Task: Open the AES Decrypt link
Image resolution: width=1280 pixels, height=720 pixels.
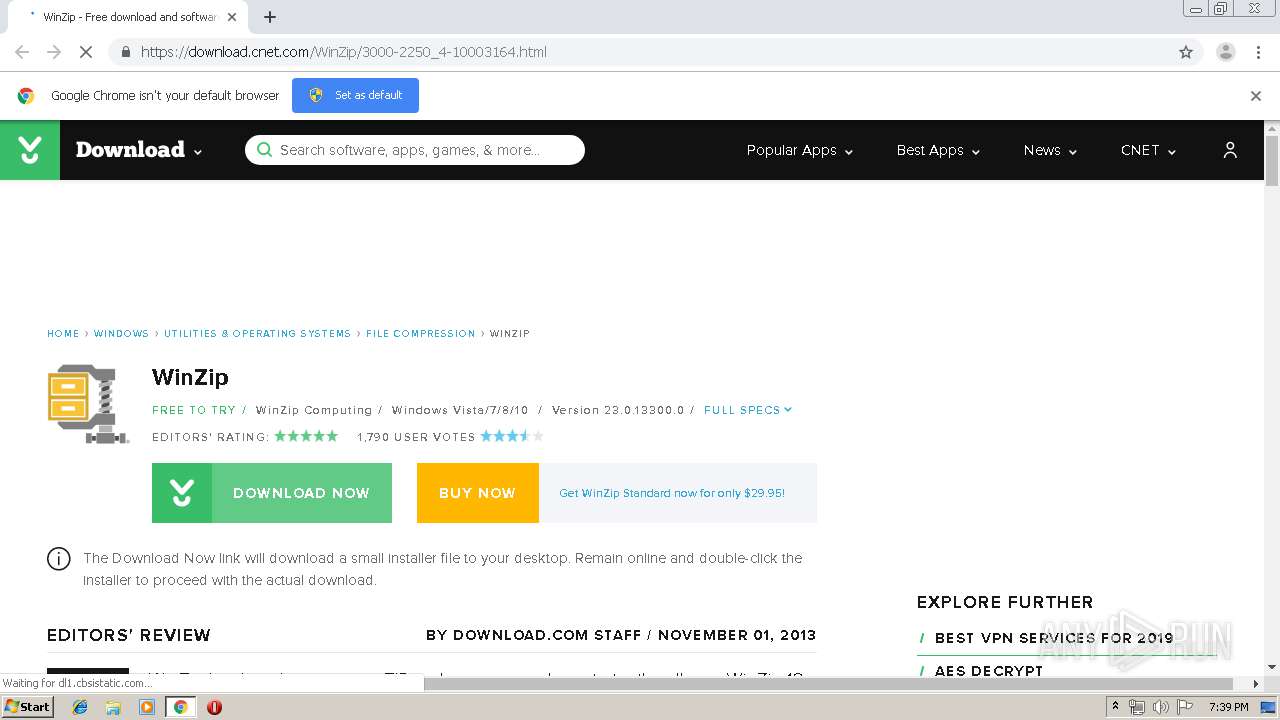Action: 989,671
